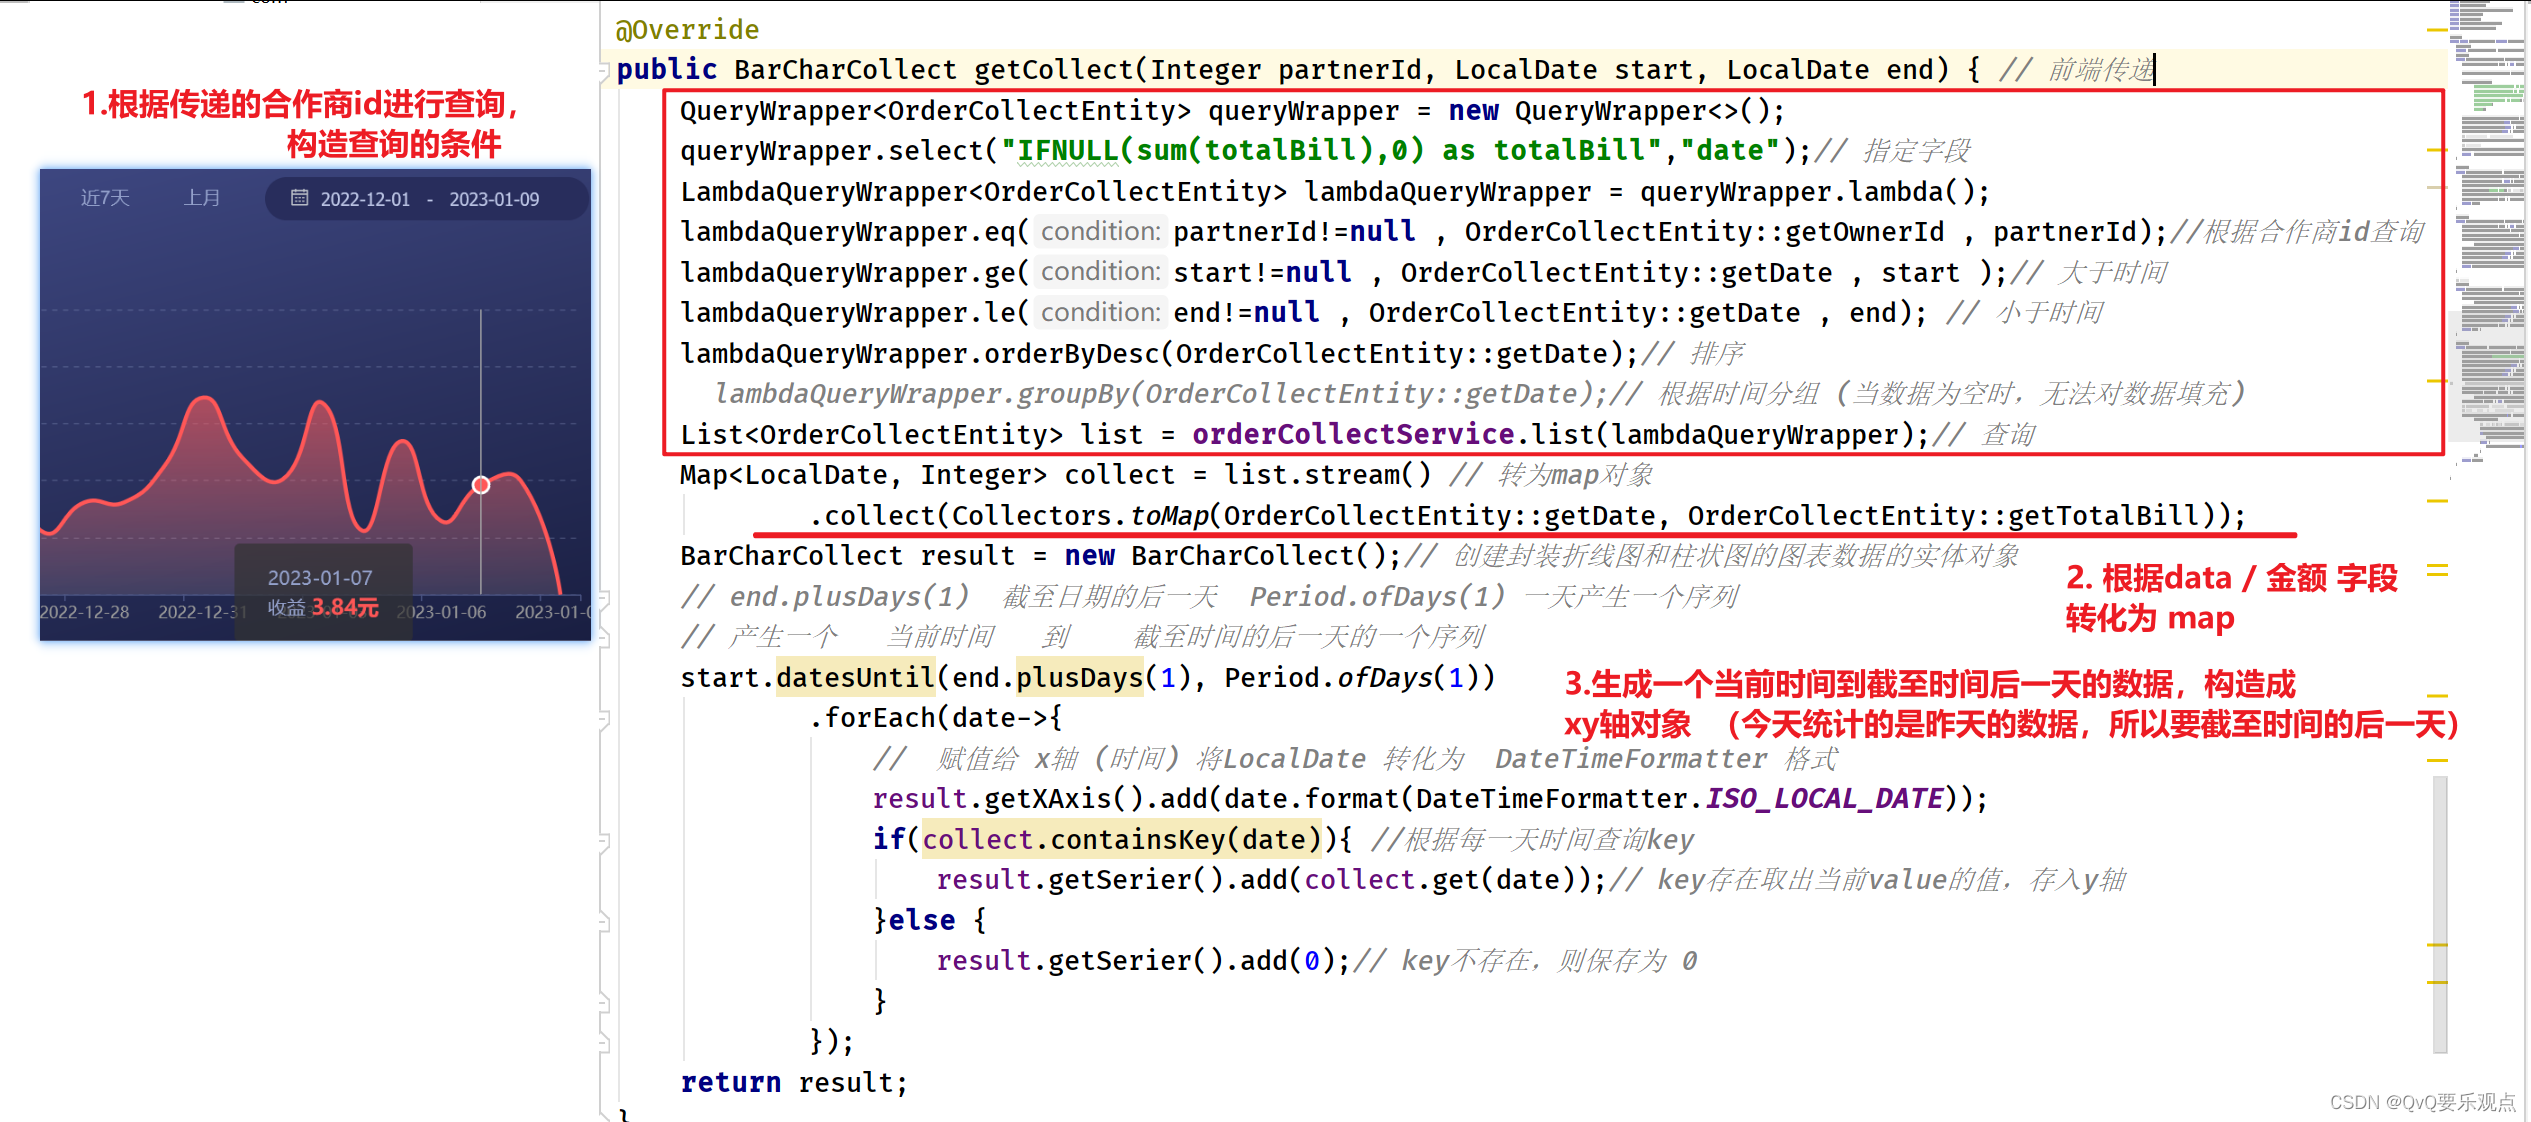The height and width of the screenshot is (1122, 2531).
Task: Click the highlighted datesUntil method
Action: coord(855,678)
